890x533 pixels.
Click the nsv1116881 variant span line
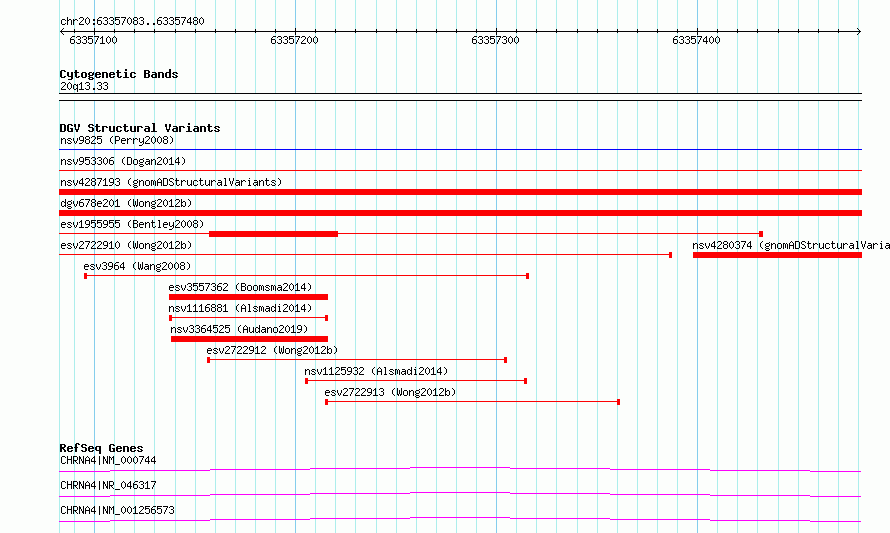tap(249, 318)
